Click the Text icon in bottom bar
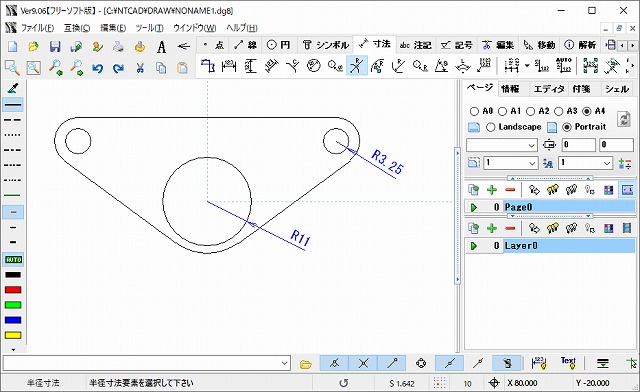Viewport: 640px width, 392px height. (x=568, y=363)
